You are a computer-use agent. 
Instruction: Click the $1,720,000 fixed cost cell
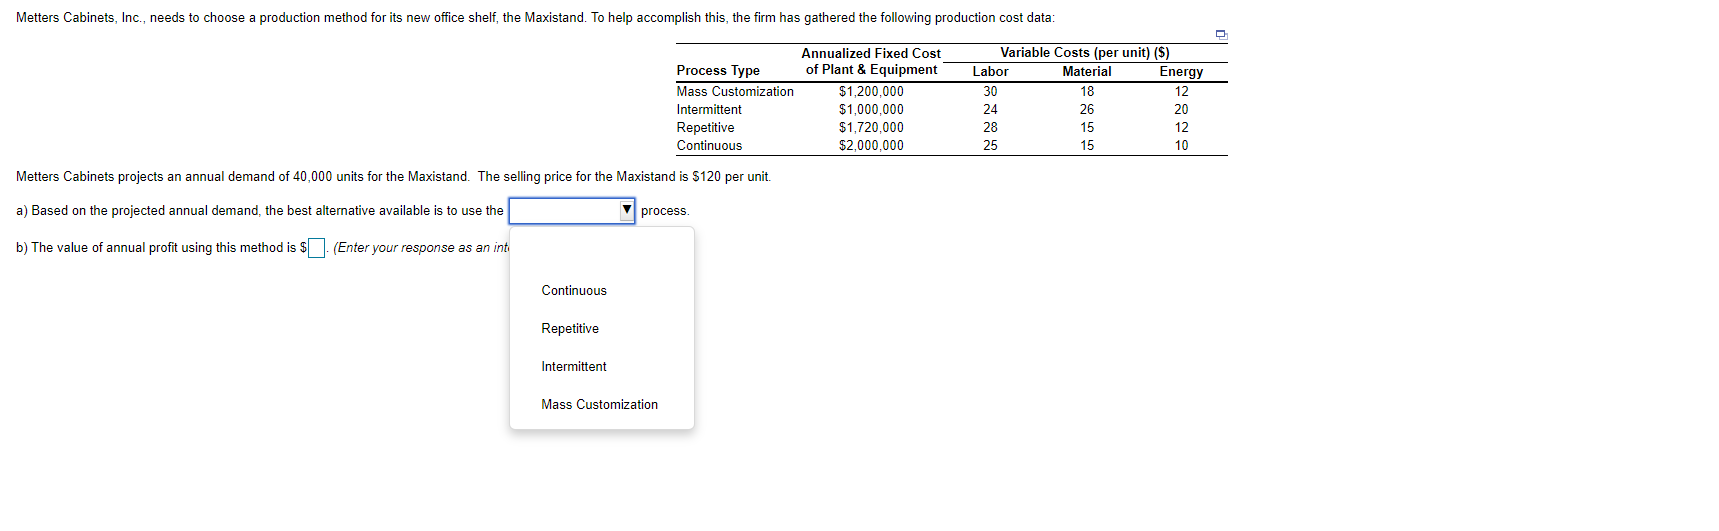[x=871, y=127]
